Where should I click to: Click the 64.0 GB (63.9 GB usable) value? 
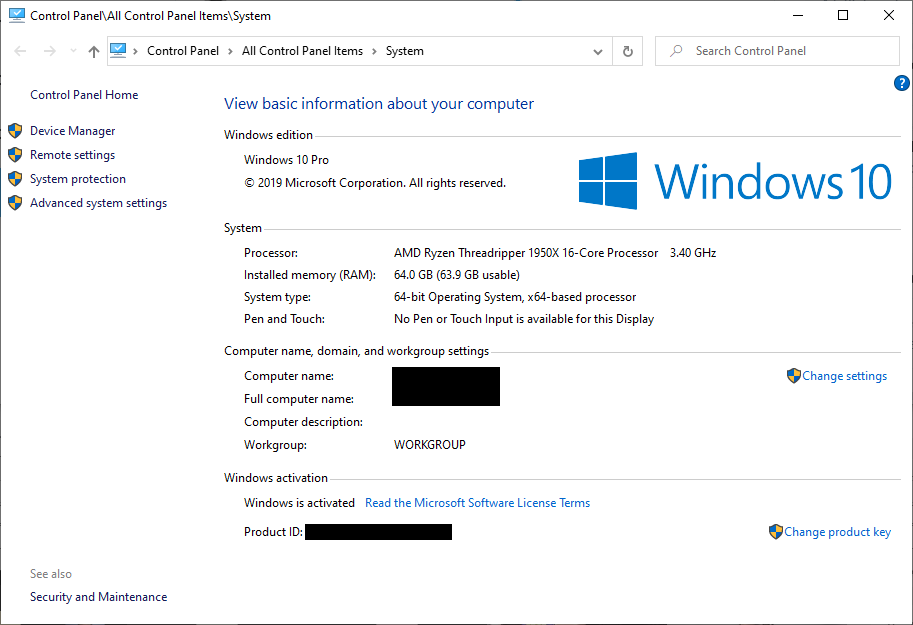[457, 275]
